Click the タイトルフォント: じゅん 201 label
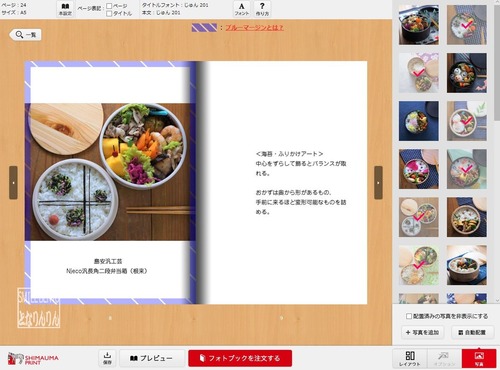 click(175, 5)
